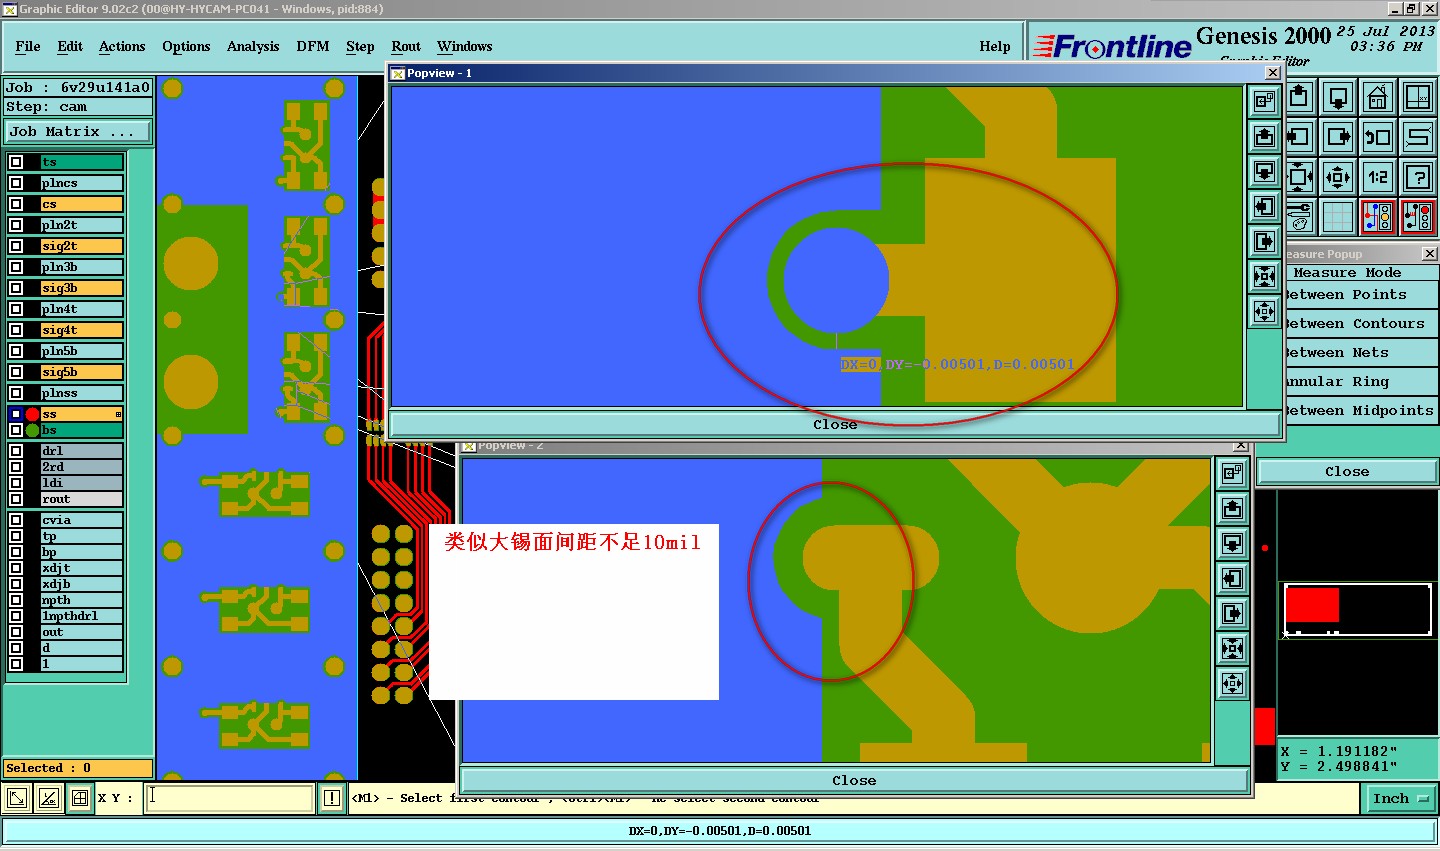This screenshot has height=851, width=1440.
Task: Zoom in within Popview 2
Action: tap(1233, 648)
